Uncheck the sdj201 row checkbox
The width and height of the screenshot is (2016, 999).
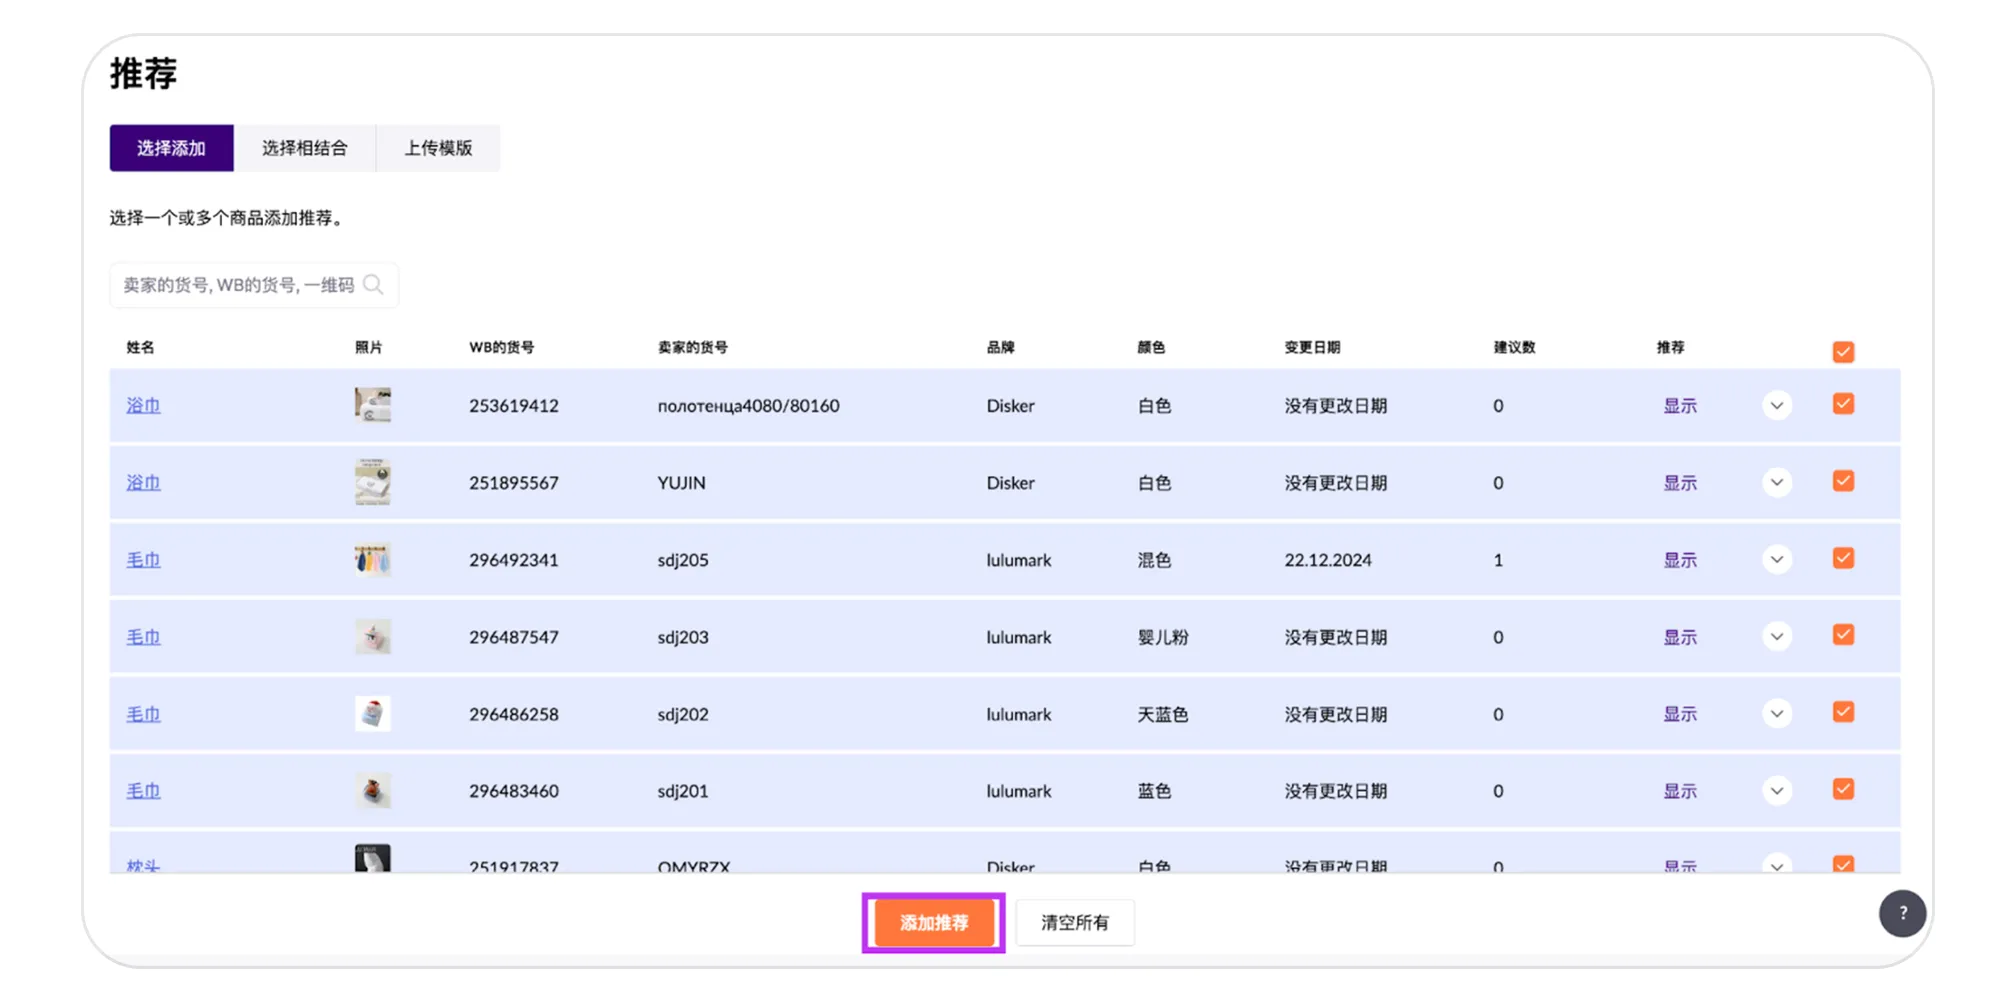(1843, 789)
